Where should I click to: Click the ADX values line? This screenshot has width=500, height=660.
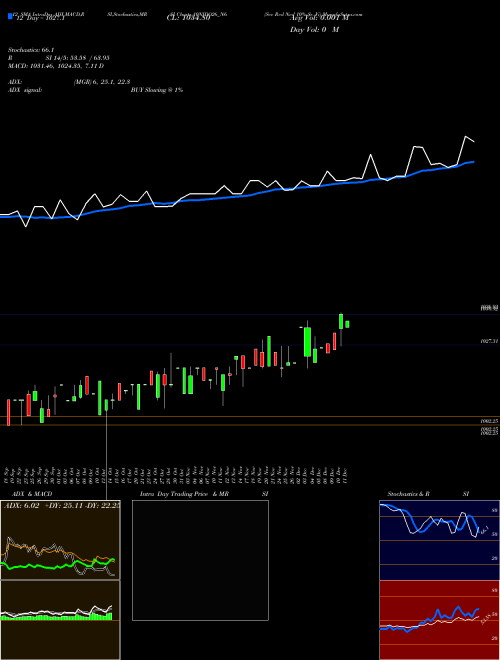point(69,82)
